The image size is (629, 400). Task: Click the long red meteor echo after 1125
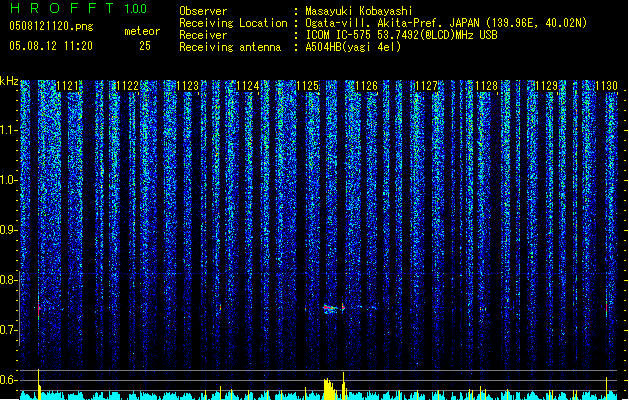point(331,309)
